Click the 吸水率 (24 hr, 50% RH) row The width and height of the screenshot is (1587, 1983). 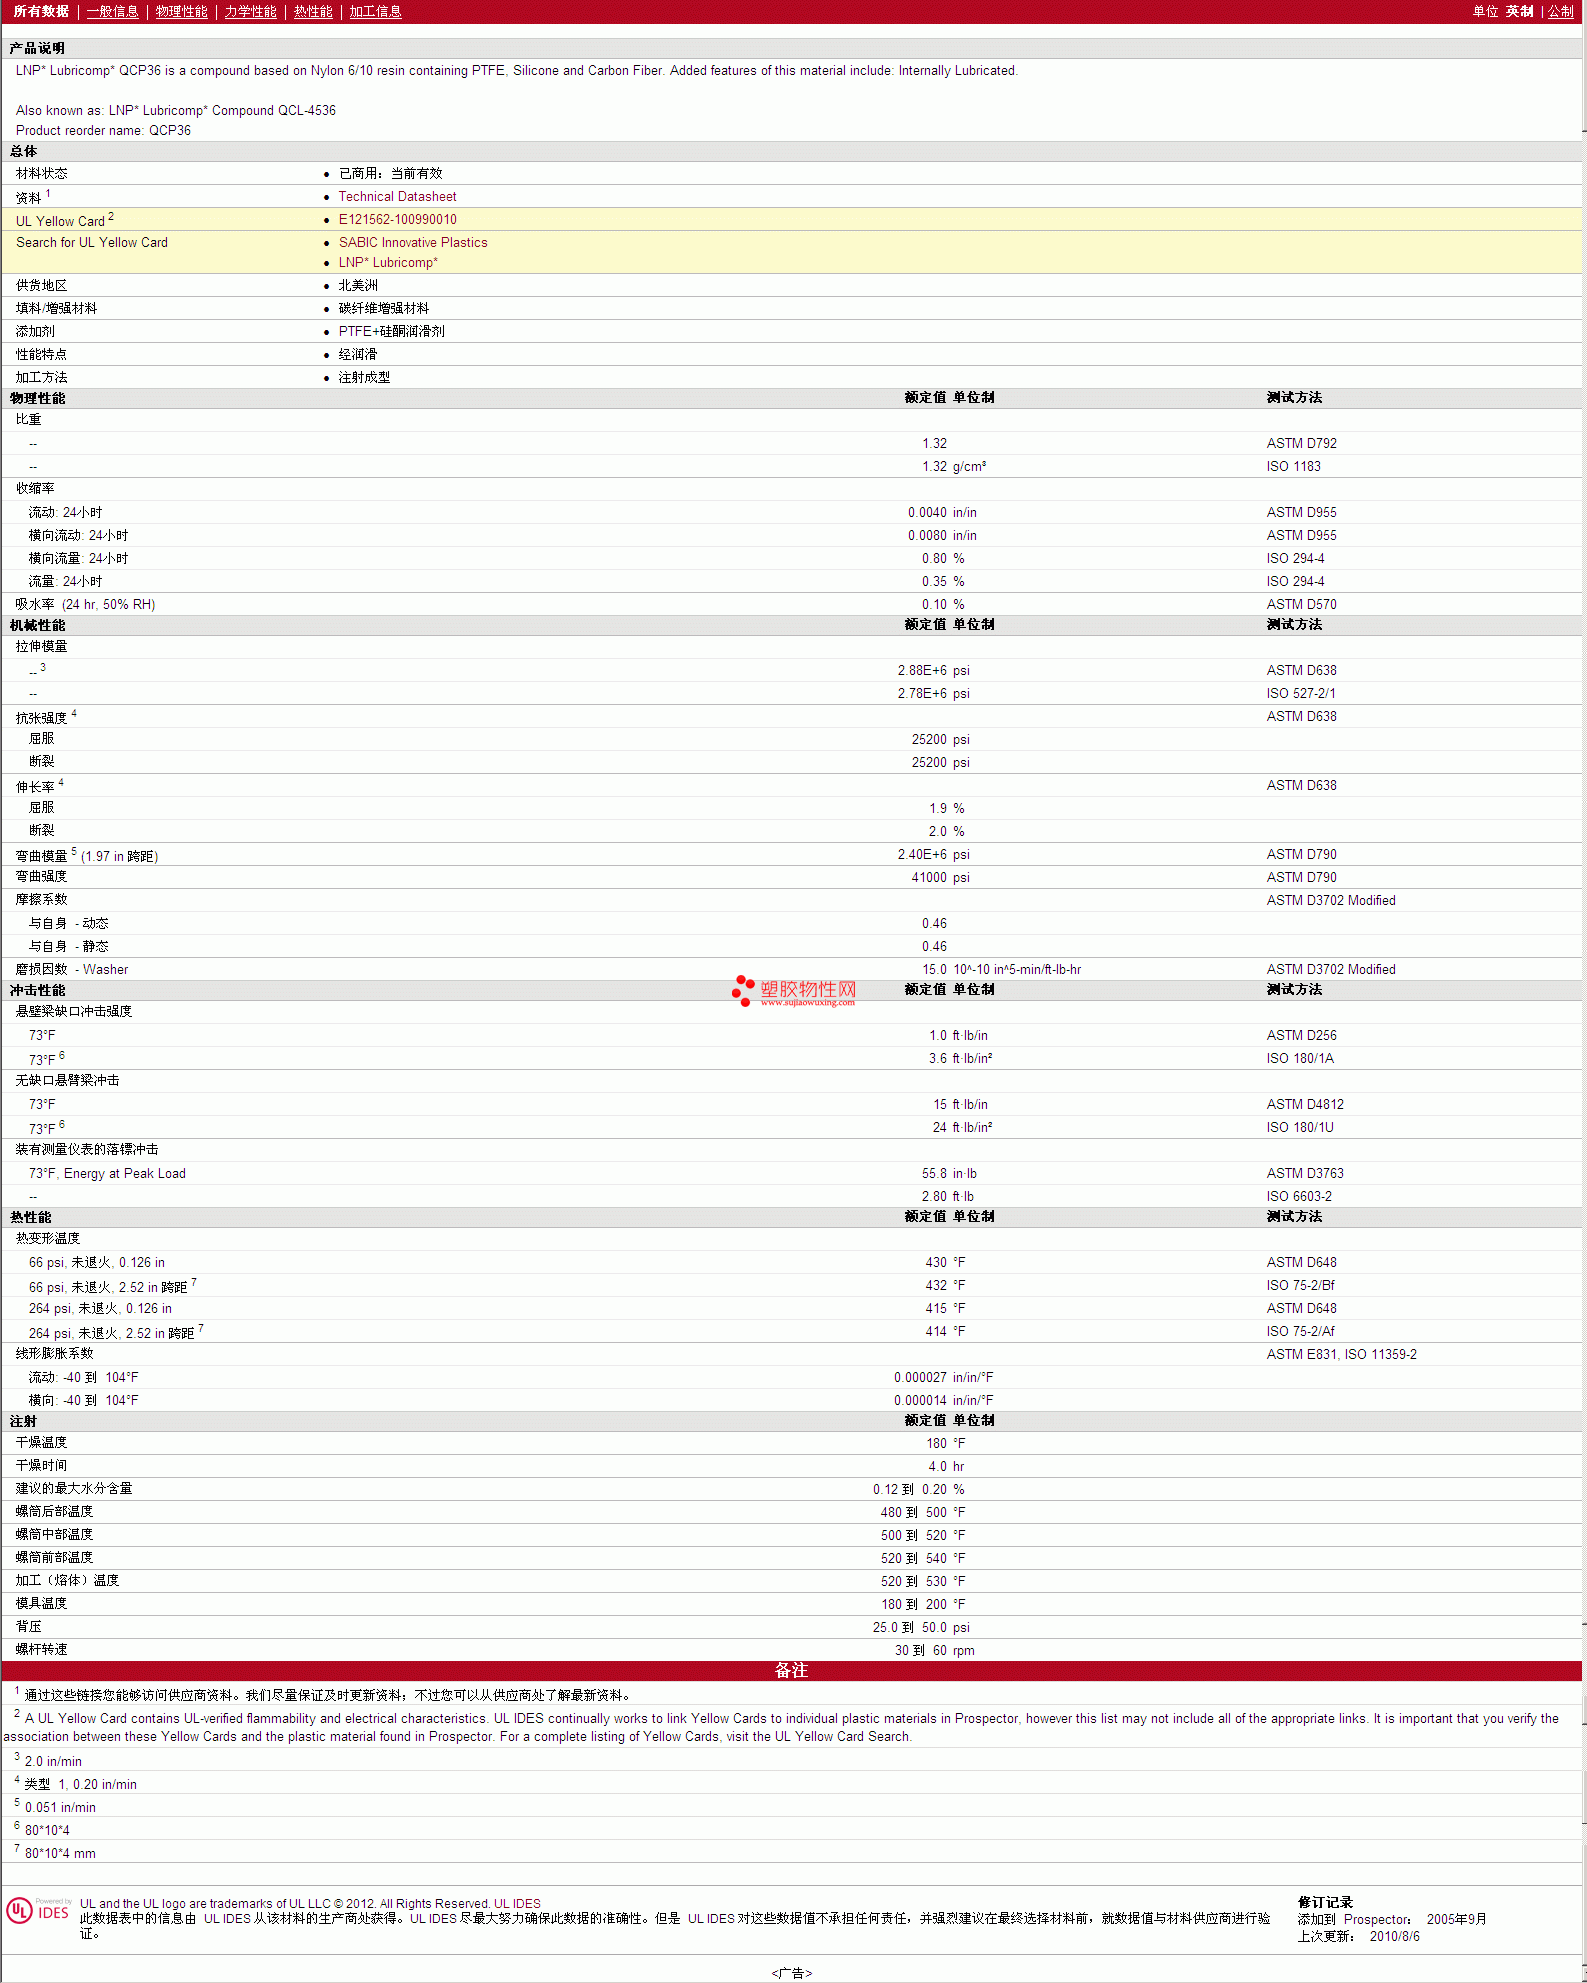pyautogui.click(x=792, y=605)
